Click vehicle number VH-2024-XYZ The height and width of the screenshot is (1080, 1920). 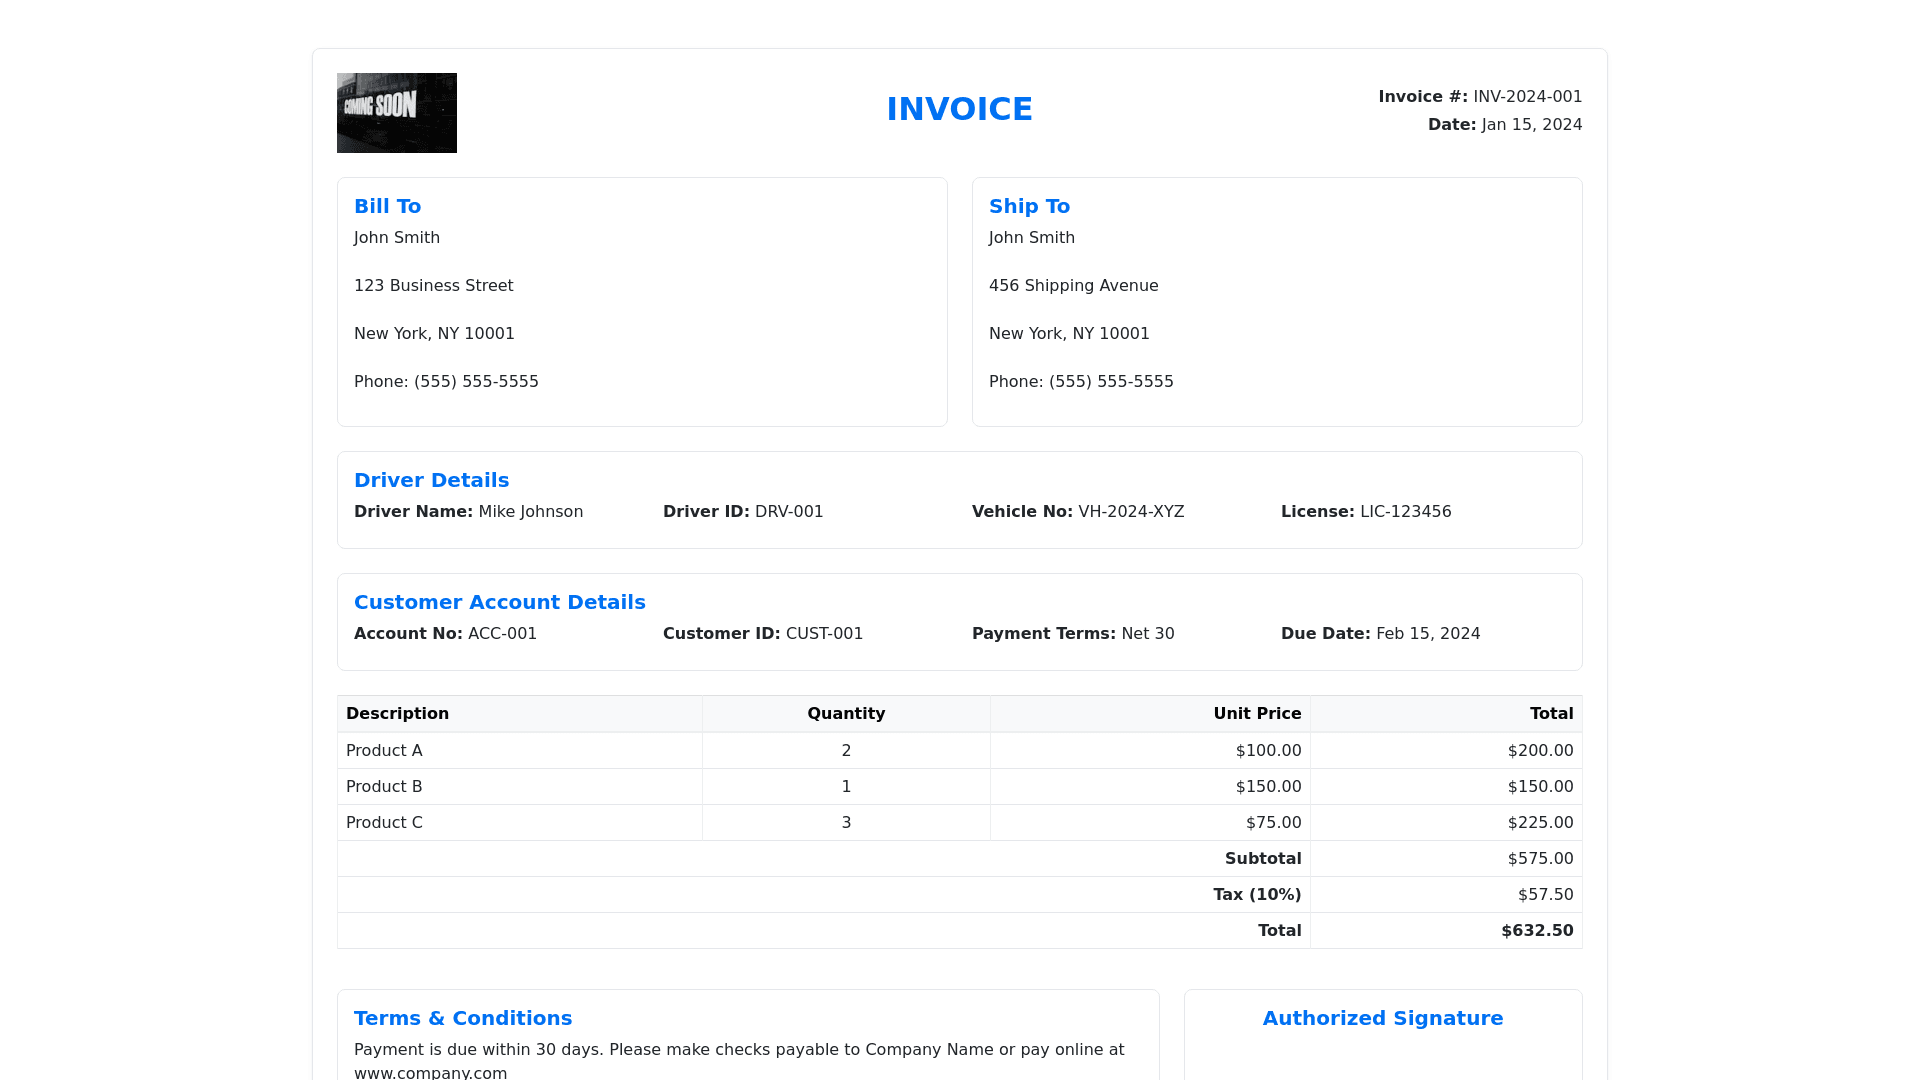pyautogui.click(x=1130, y=512)
